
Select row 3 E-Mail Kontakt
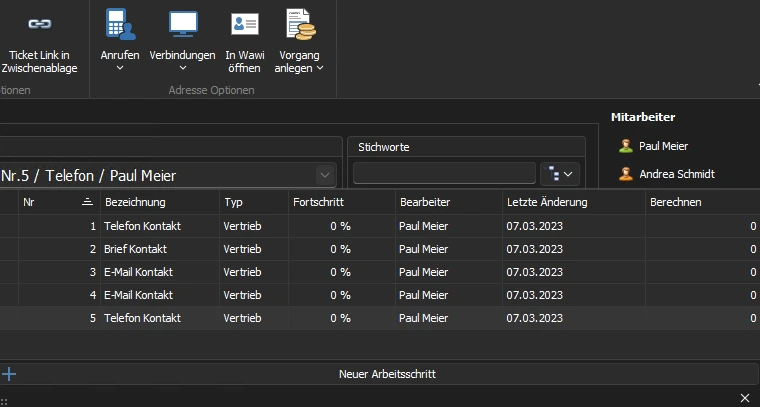pos(380,272)
